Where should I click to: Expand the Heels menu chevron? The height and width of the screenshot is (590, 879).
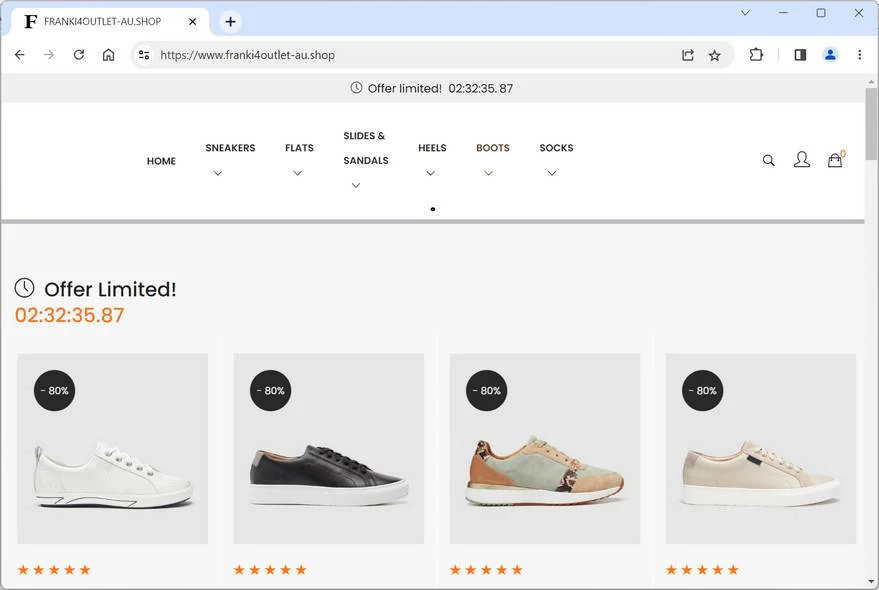[x=431, y=173]
